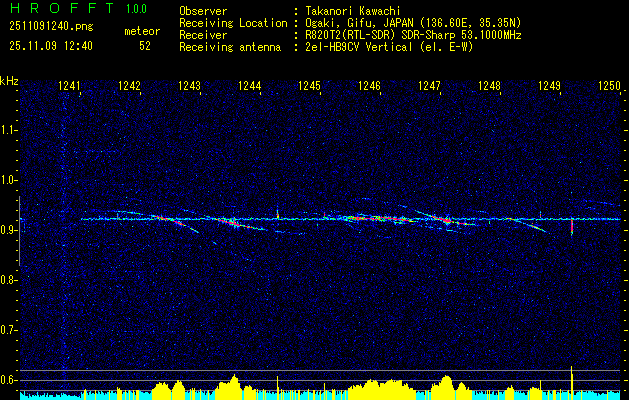Select the Ogaki, Gifu, JAPAN location text
The width and height of the screenshot is (629, 400).
pos(413,23)
